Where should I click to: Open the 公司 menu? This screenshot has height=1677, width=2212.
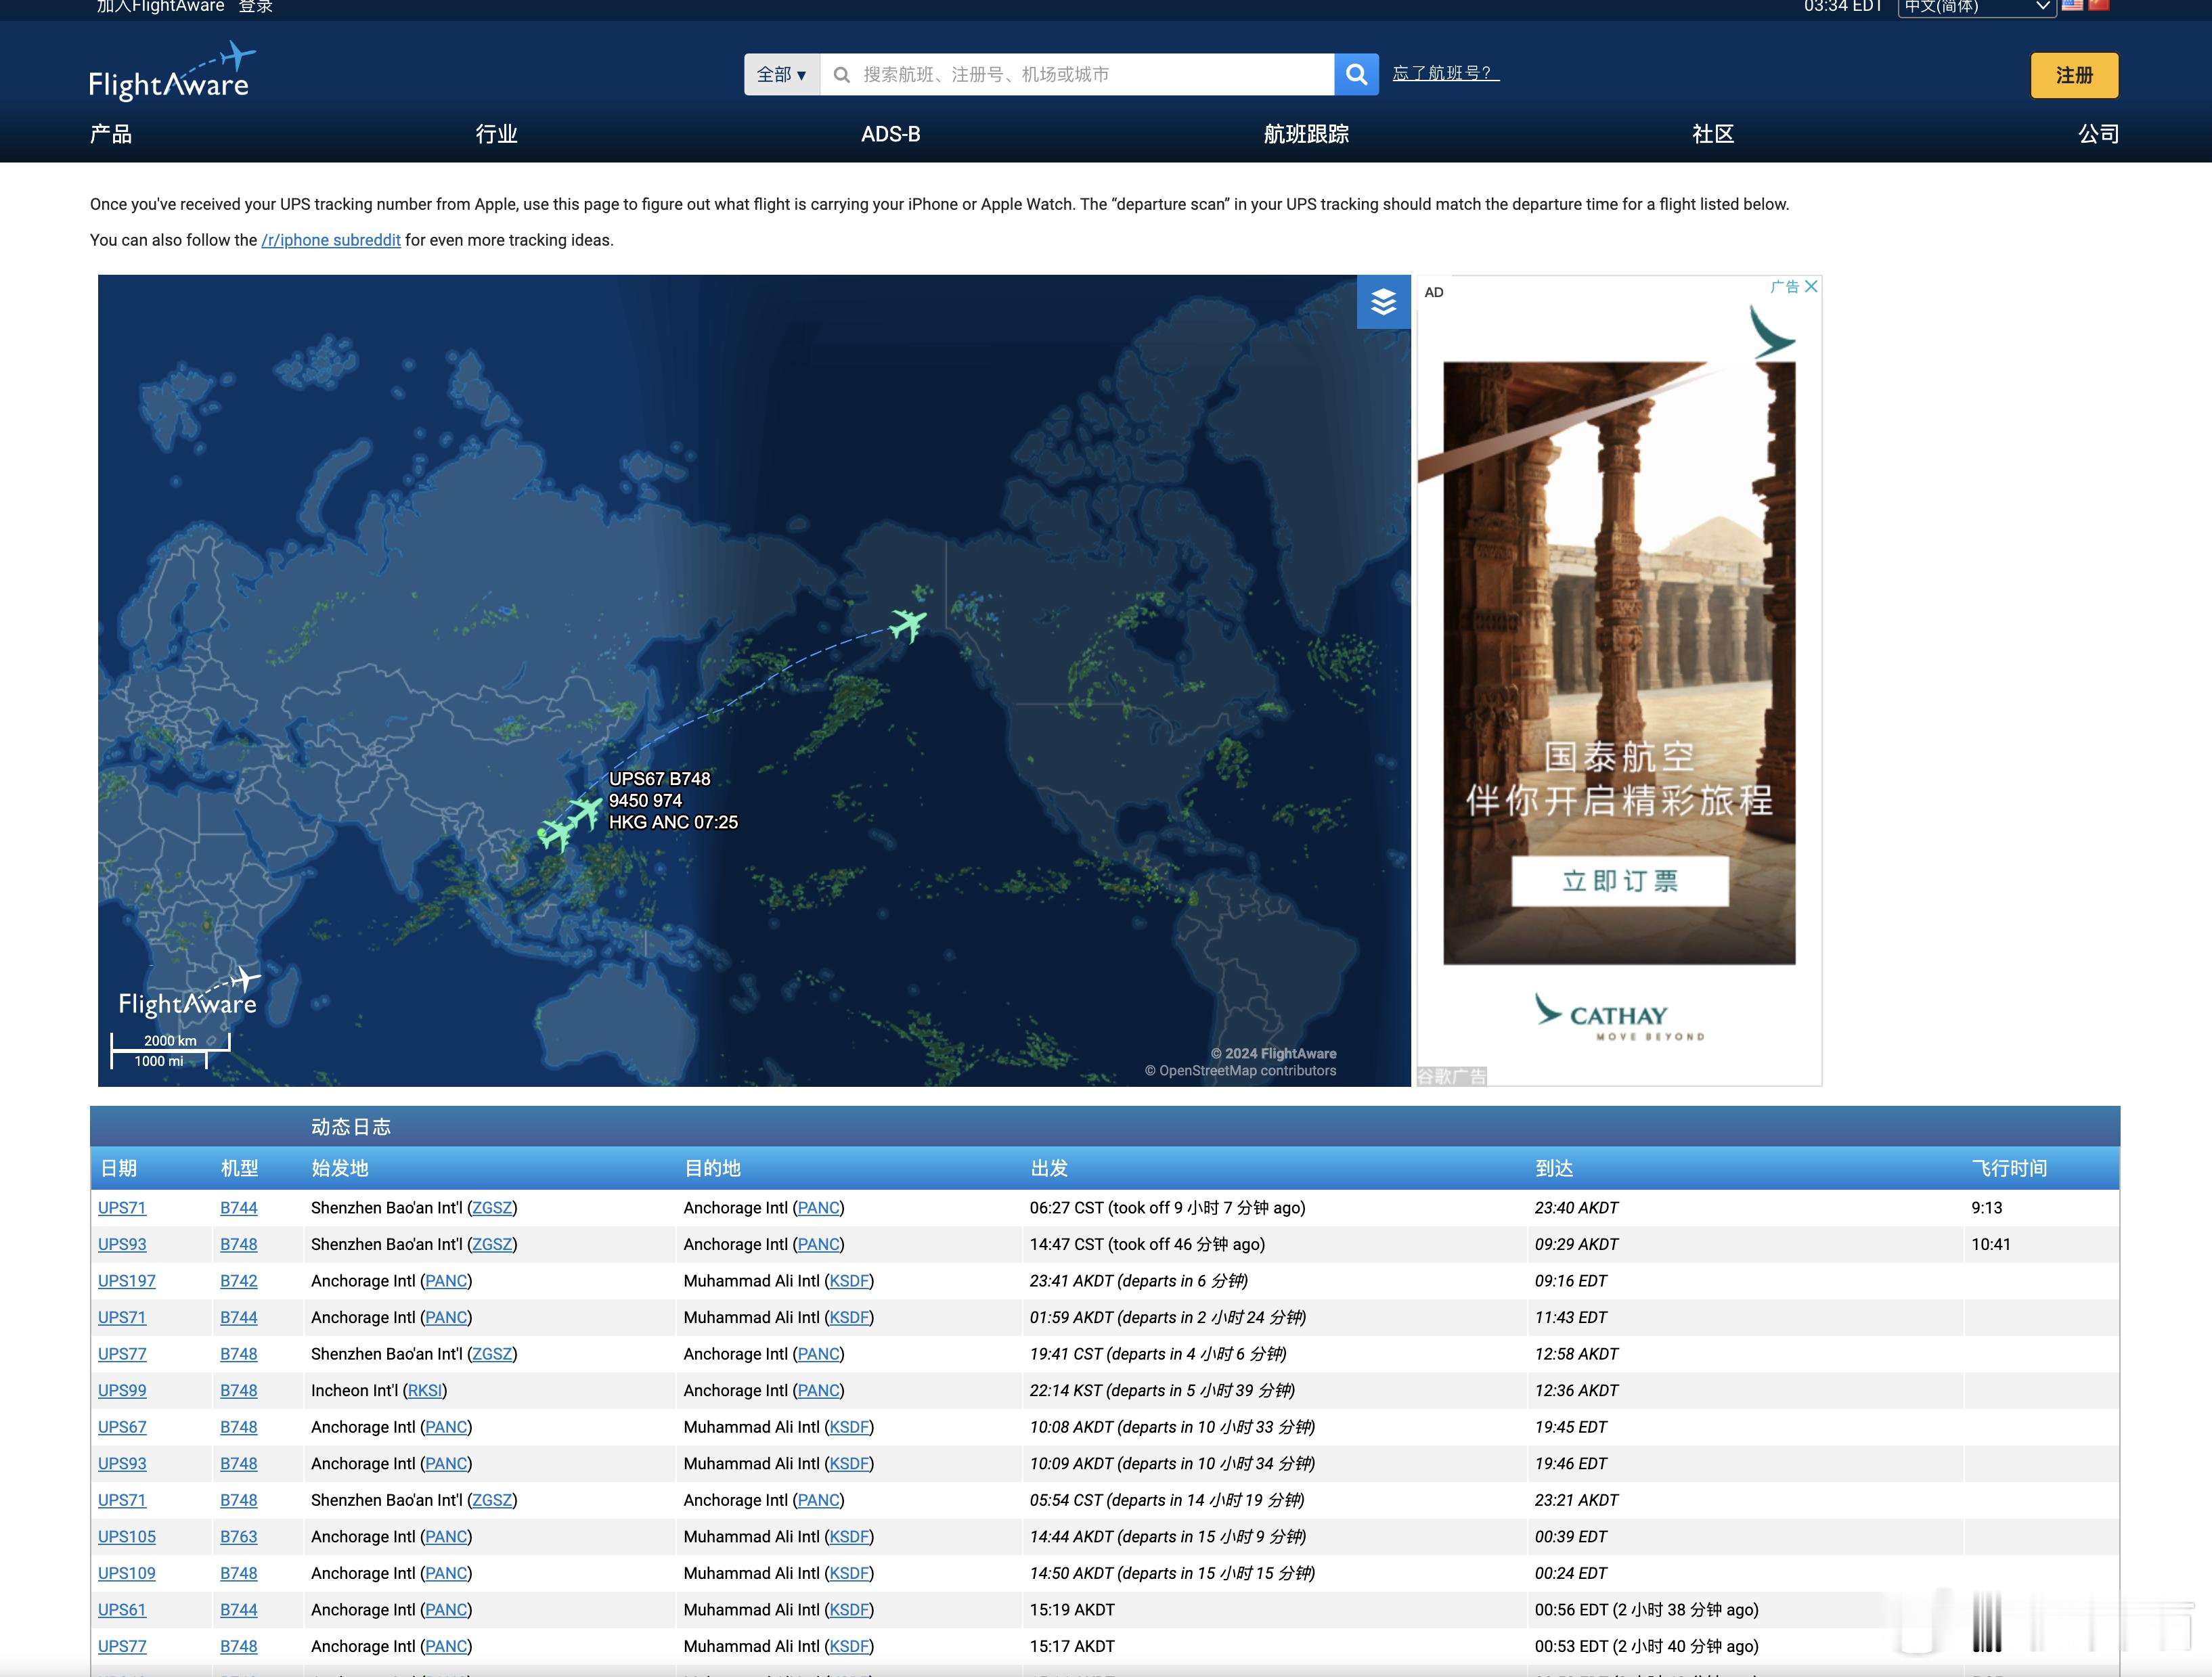point(2098,134)
